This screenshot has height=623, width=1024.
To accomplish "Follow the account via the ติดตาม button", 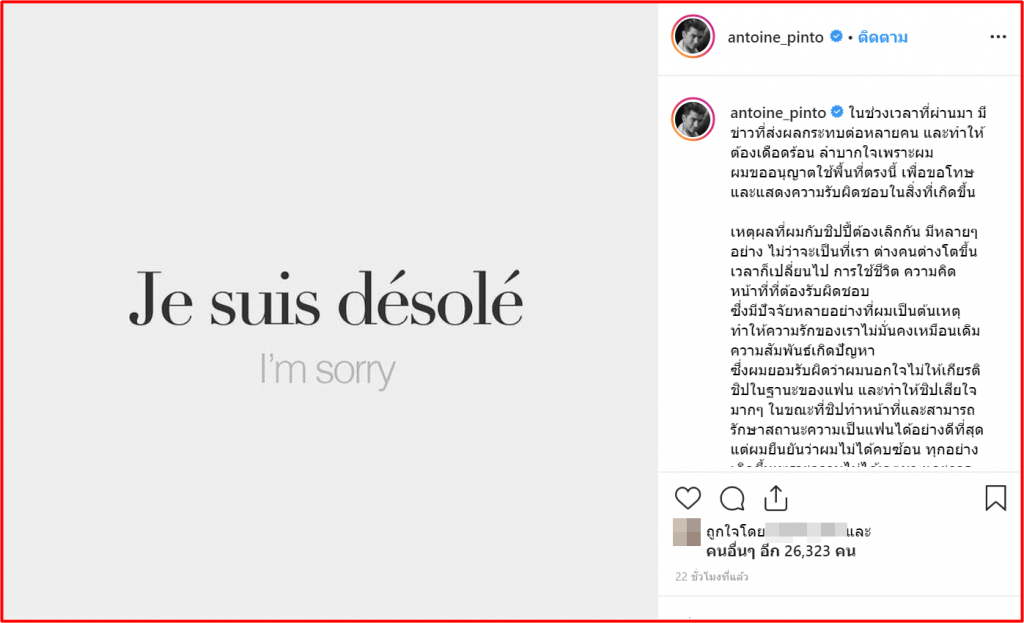I will pos(882,37).
